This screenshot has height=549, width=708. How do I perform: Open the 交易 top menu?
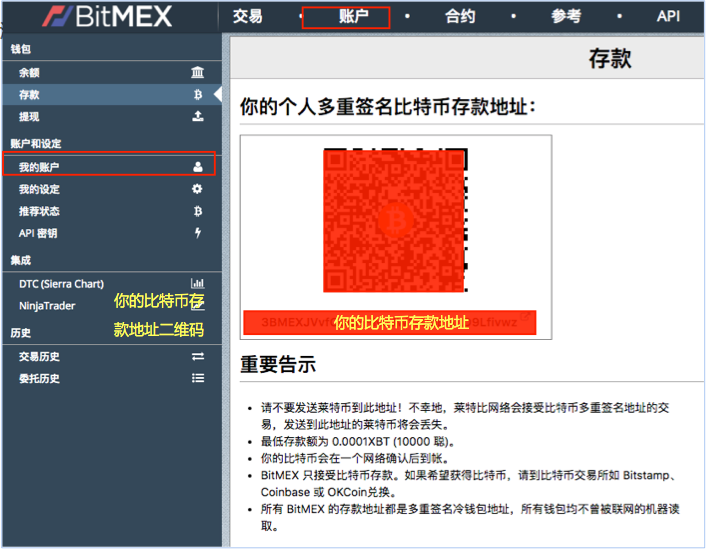[x=247, y=16]
